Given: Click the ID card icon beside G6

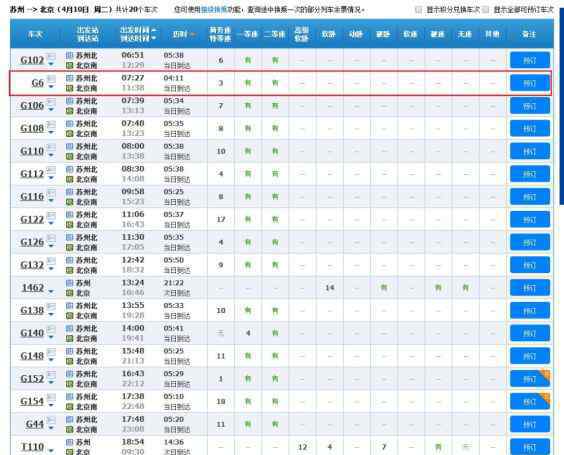Looking at the screenshot, I should click(51, 79).
